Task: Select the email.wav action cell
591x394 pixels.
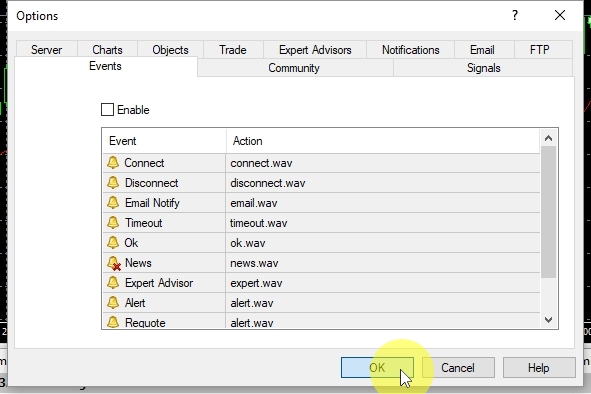Action: pyautogui.click(x=383, y=203)
